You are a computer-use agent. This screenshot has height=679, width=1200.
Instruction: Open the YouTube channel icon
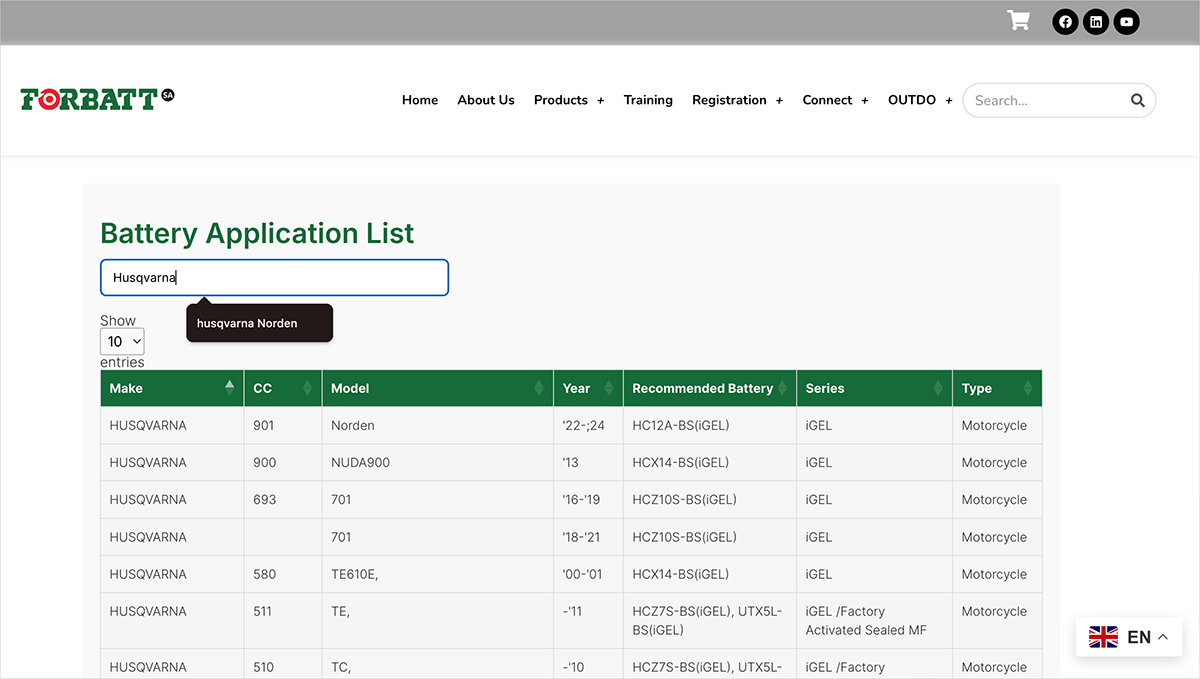[x=1127, y=22]
